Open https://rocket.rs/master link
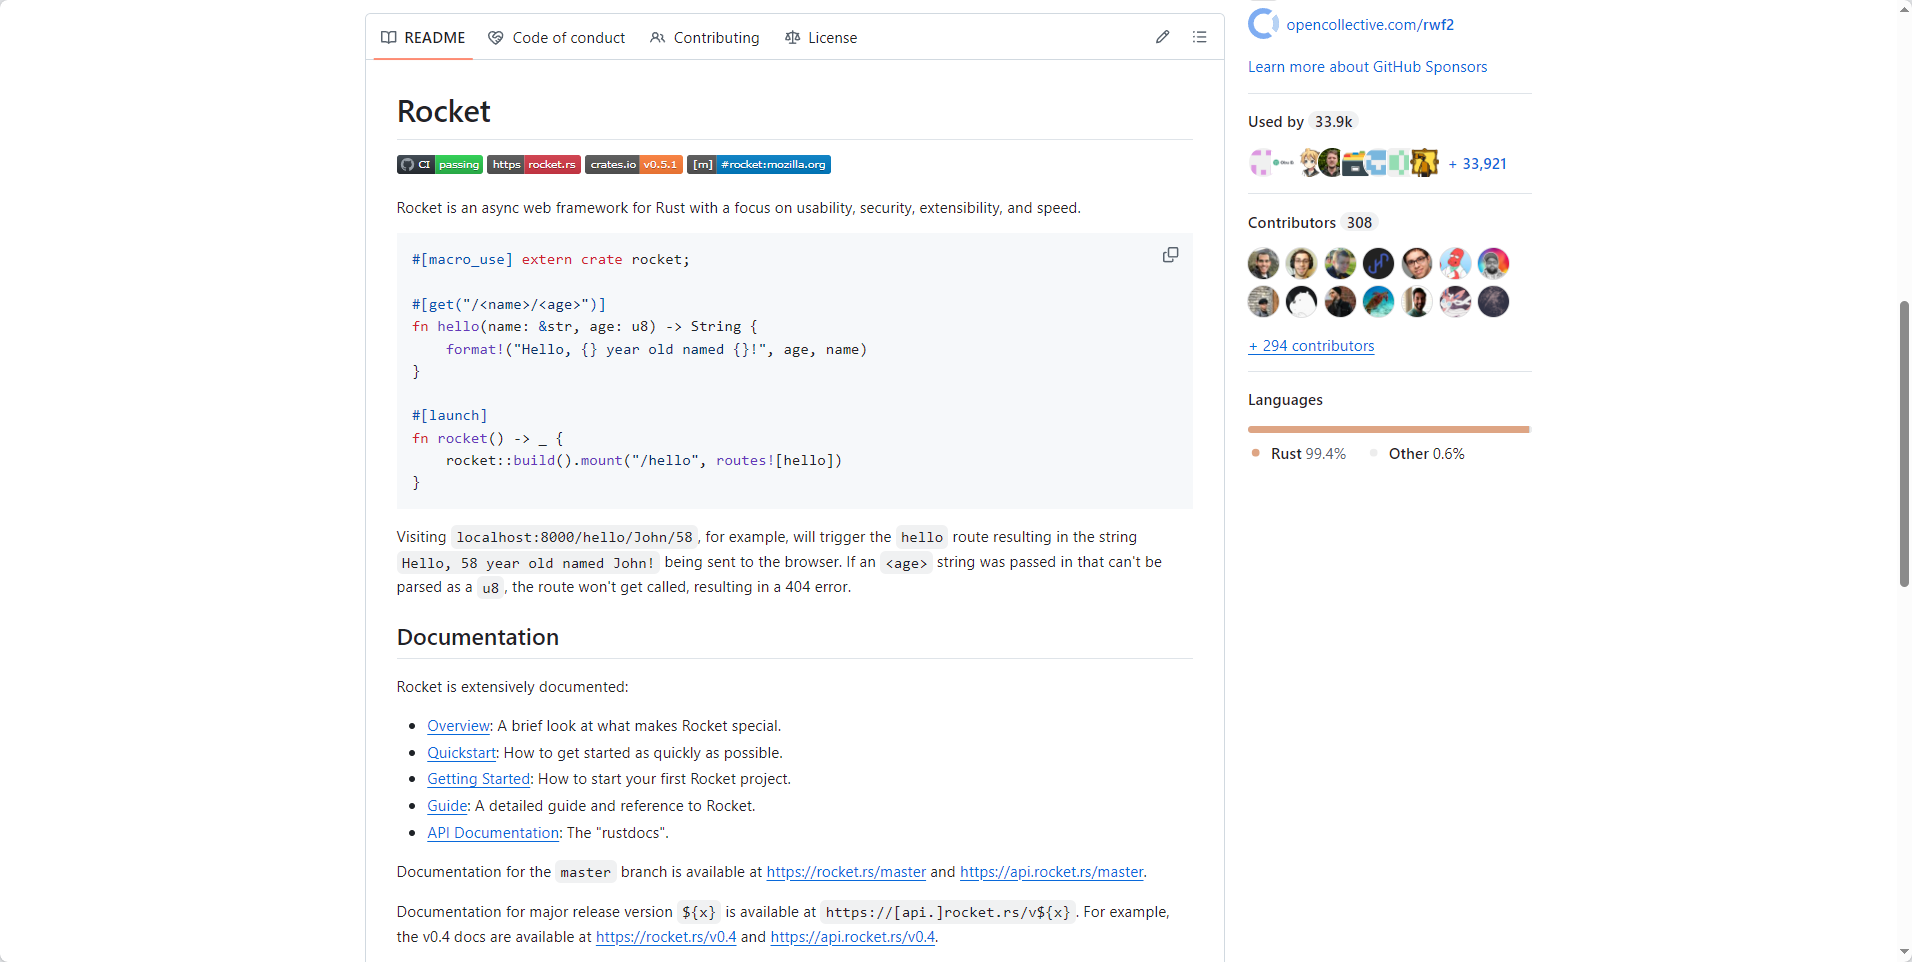This screenshot has width=1912, height=962. 846,871
